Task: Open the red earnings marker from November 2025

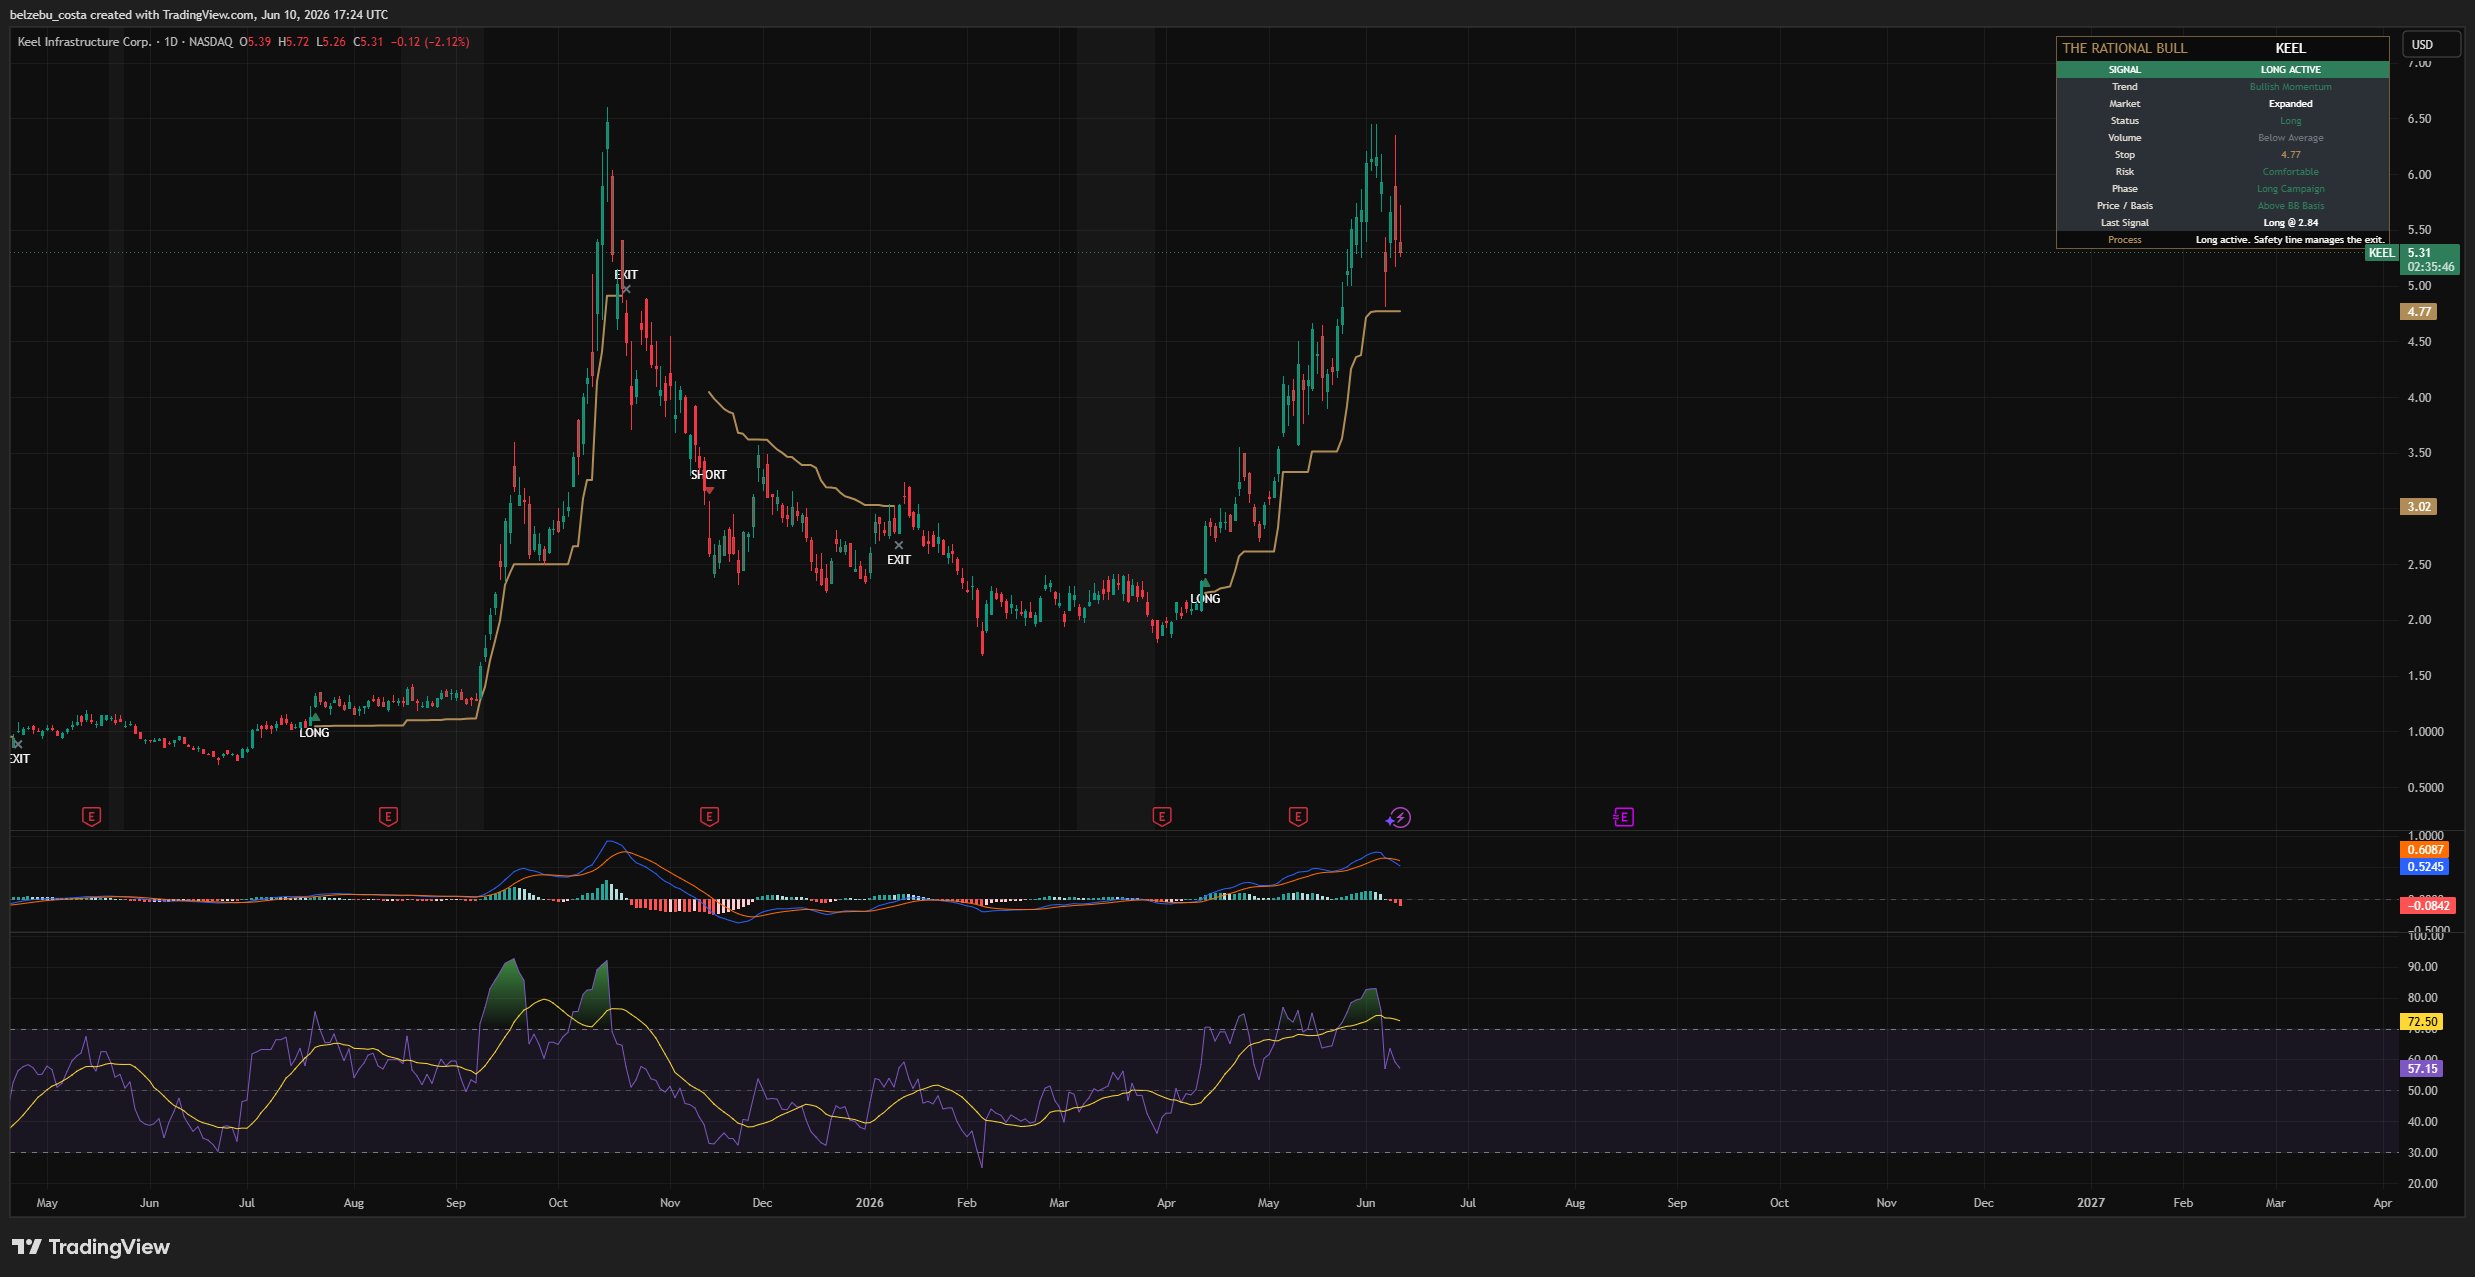Action: pos(709,817)
